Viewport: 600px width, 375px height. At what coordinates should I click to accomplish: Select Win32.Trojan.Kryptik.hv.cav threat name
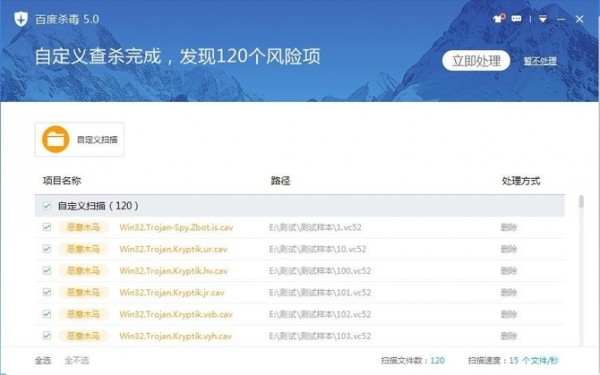click(x=173, y=271)
